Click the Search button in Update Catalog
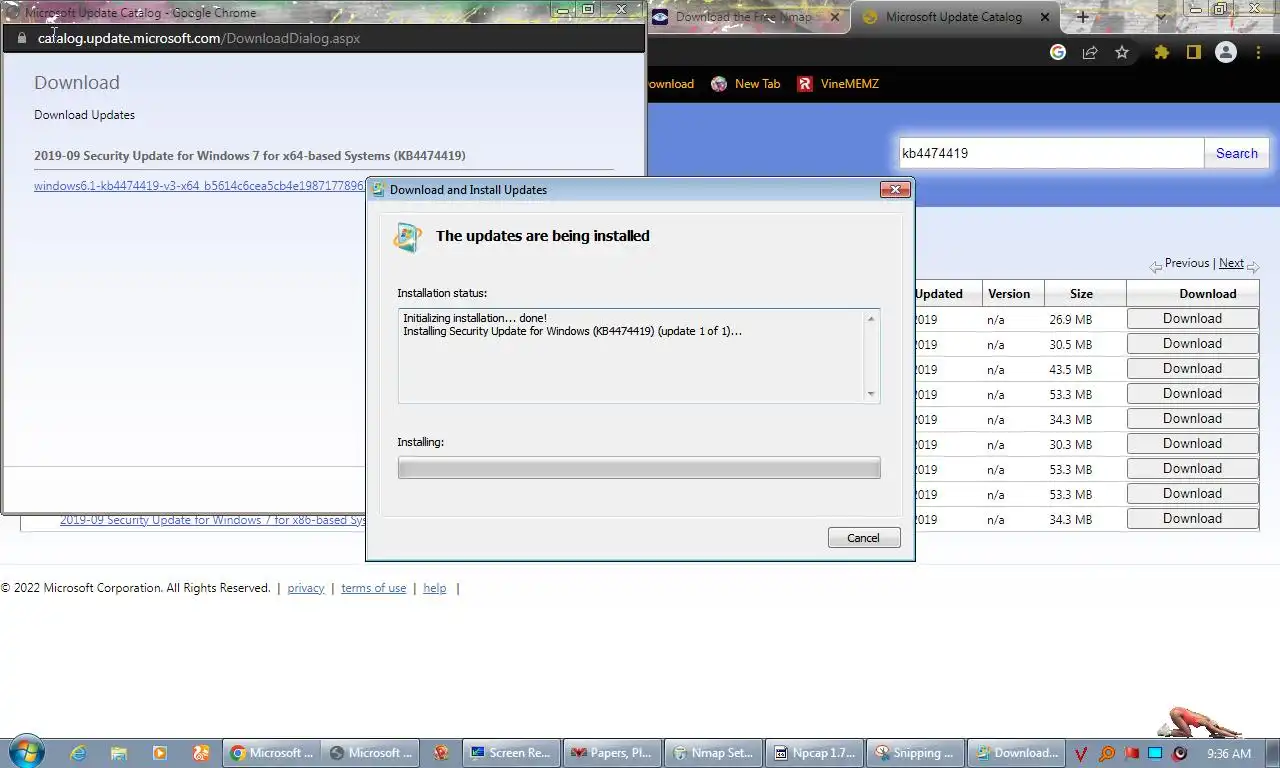 pyautogui.click(x=1237, y=153)
